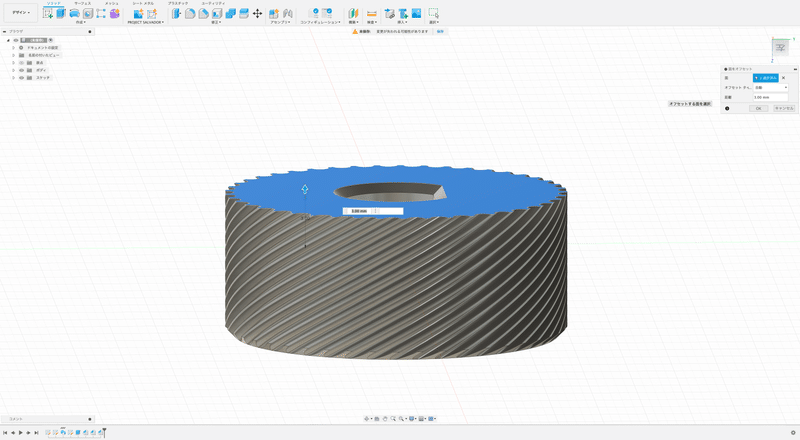Select the Window Selection tool icon

coord(433,14)
